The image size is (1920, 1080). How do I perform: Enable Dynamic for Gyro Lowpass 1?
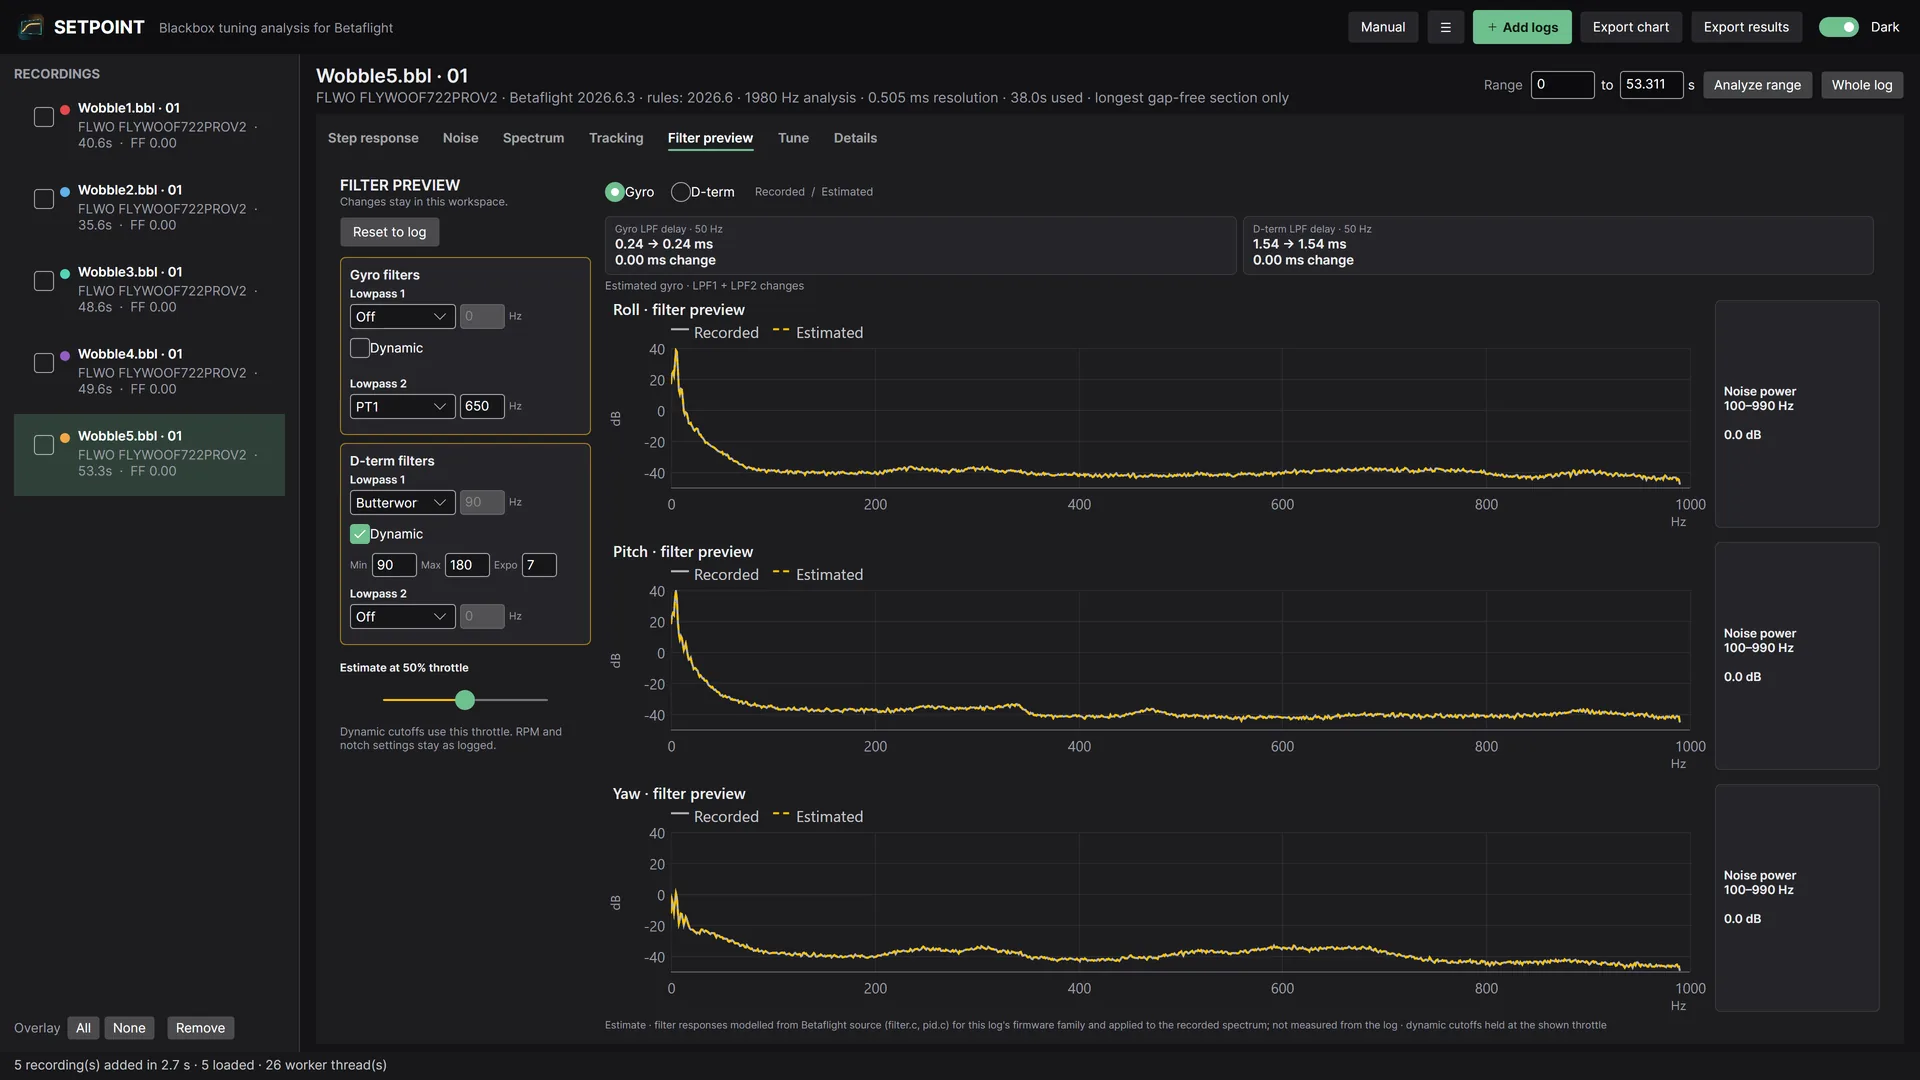[360, 348]
